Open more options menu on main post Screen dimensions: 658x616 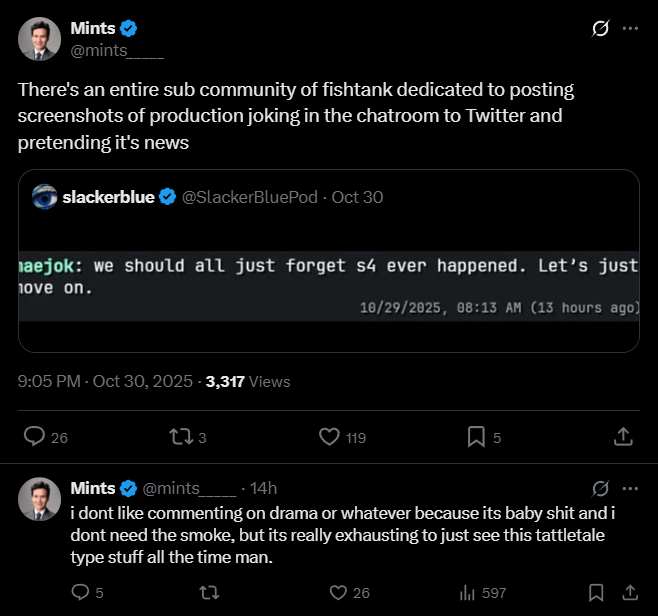click(x=630, y=29)
